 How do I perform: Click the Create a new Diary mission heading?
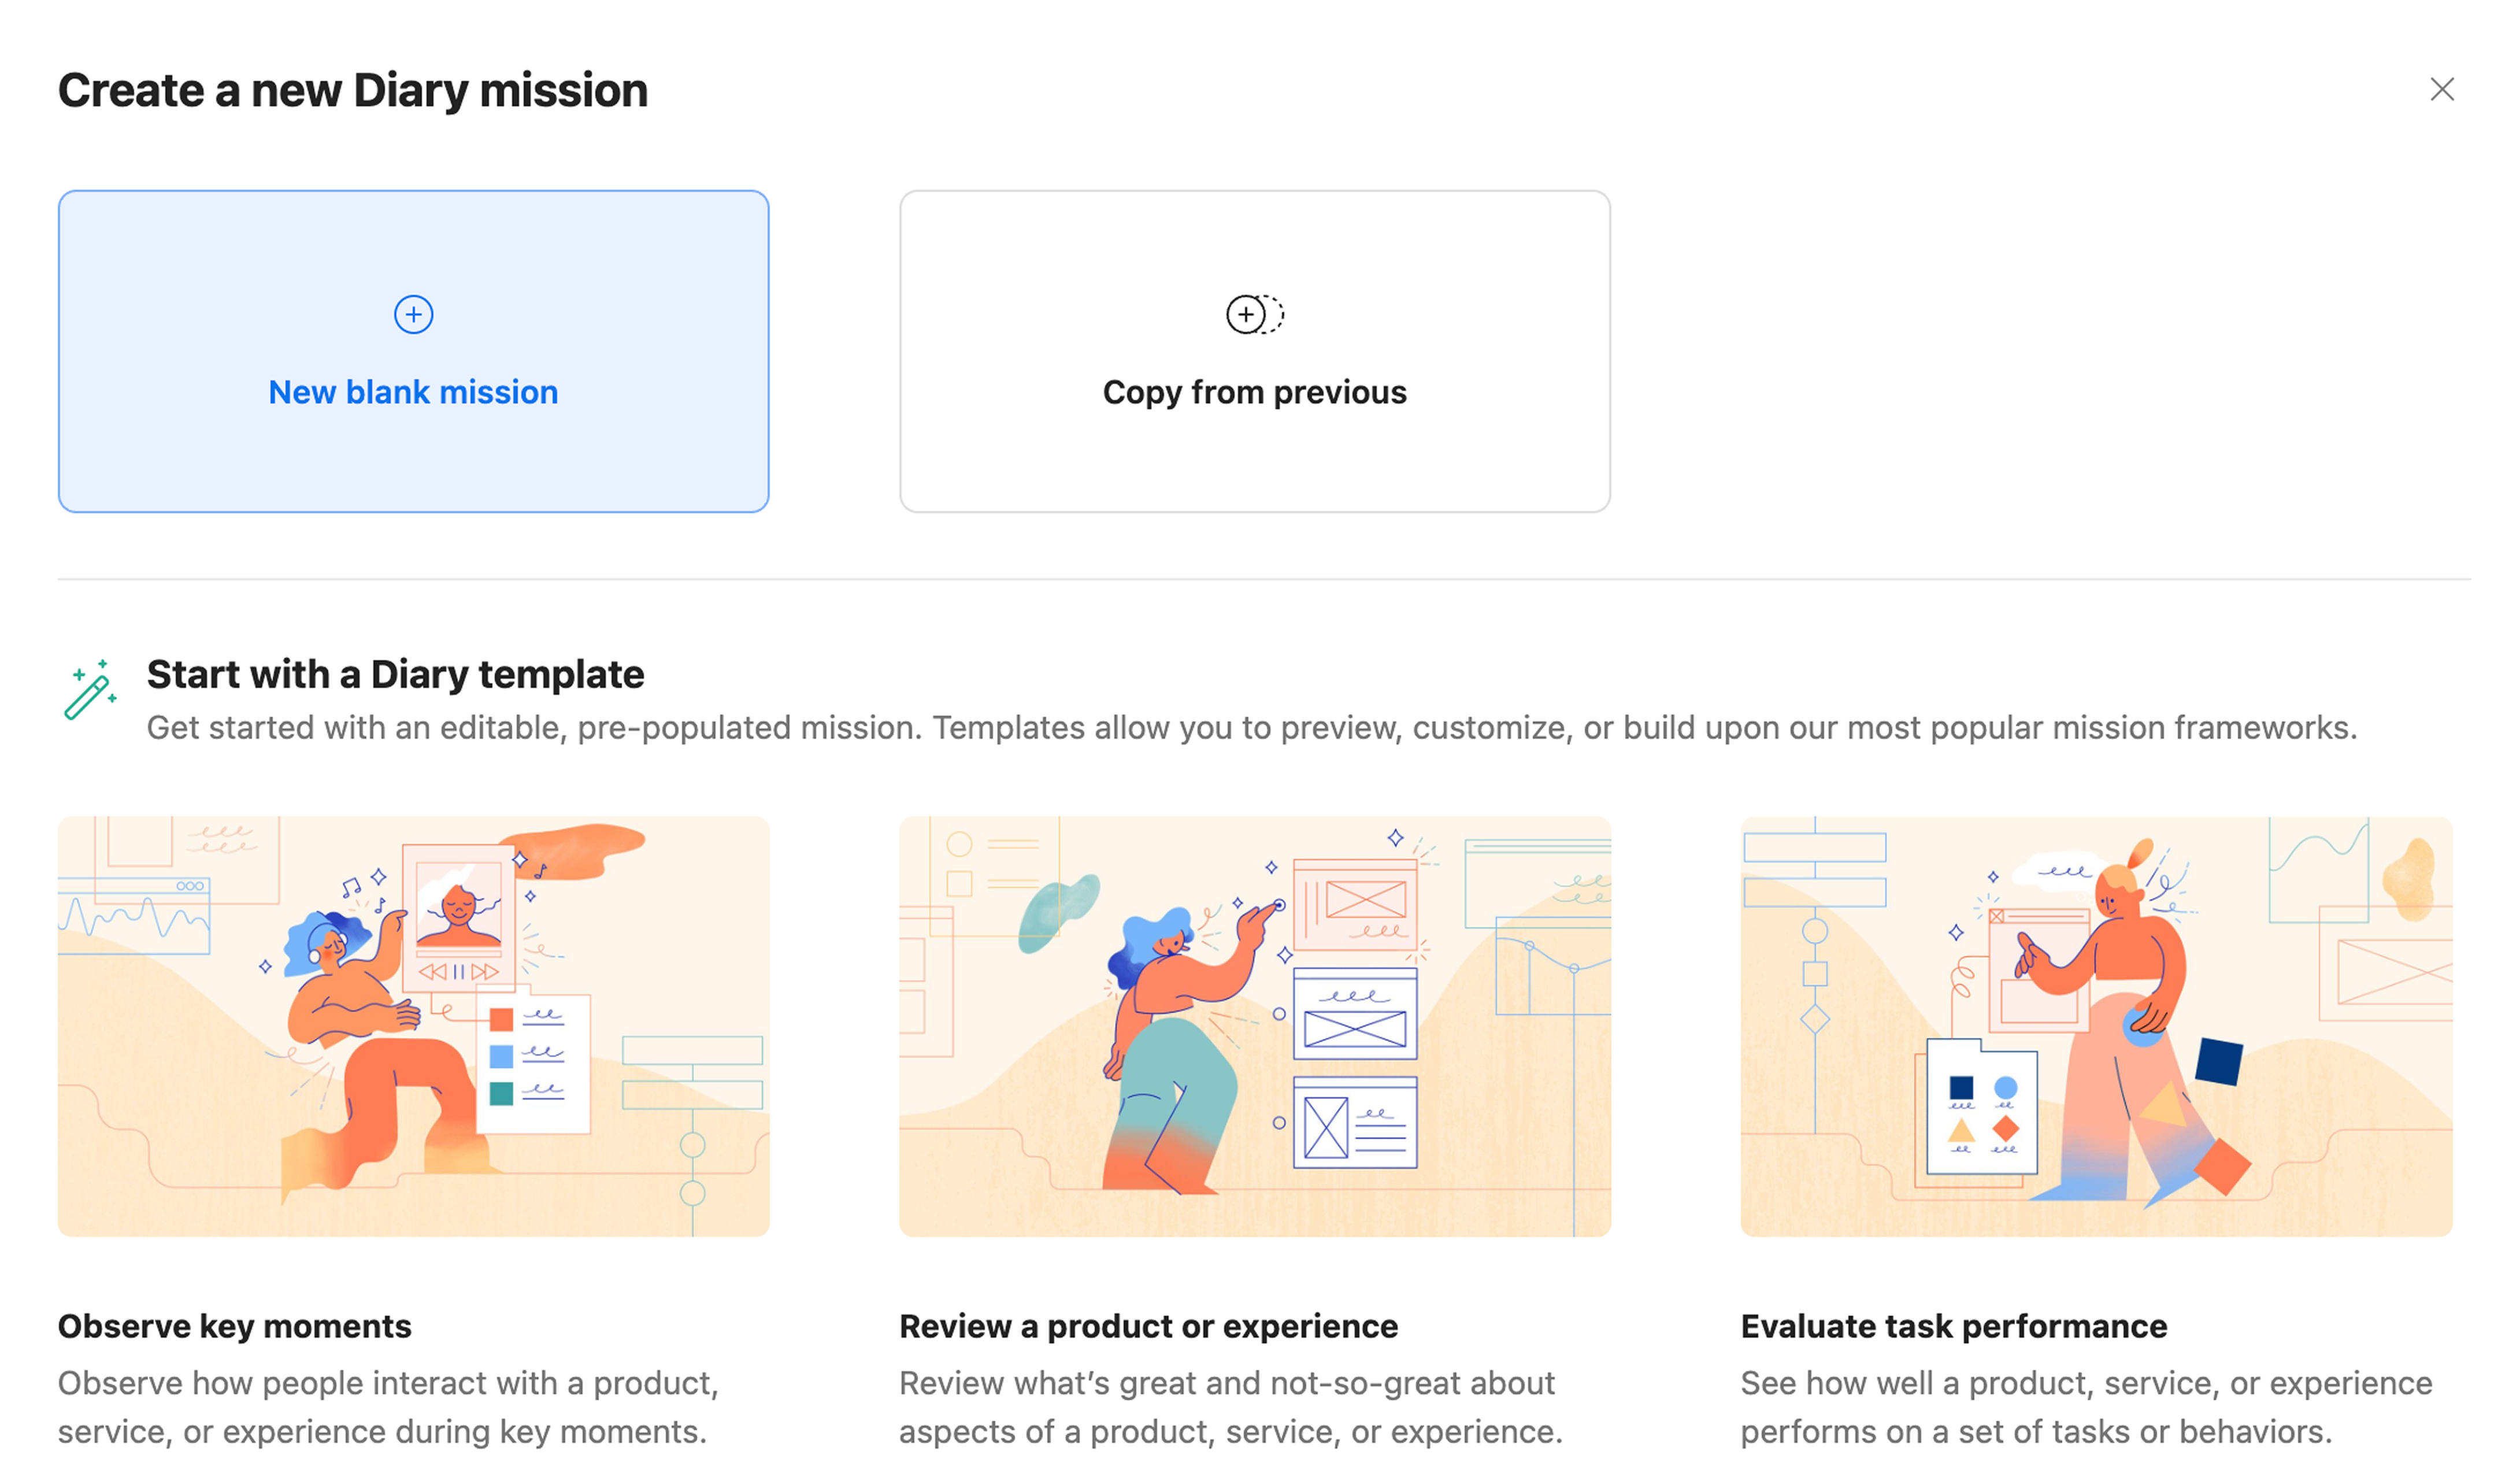pyautogui.click(x=352, y=90)
